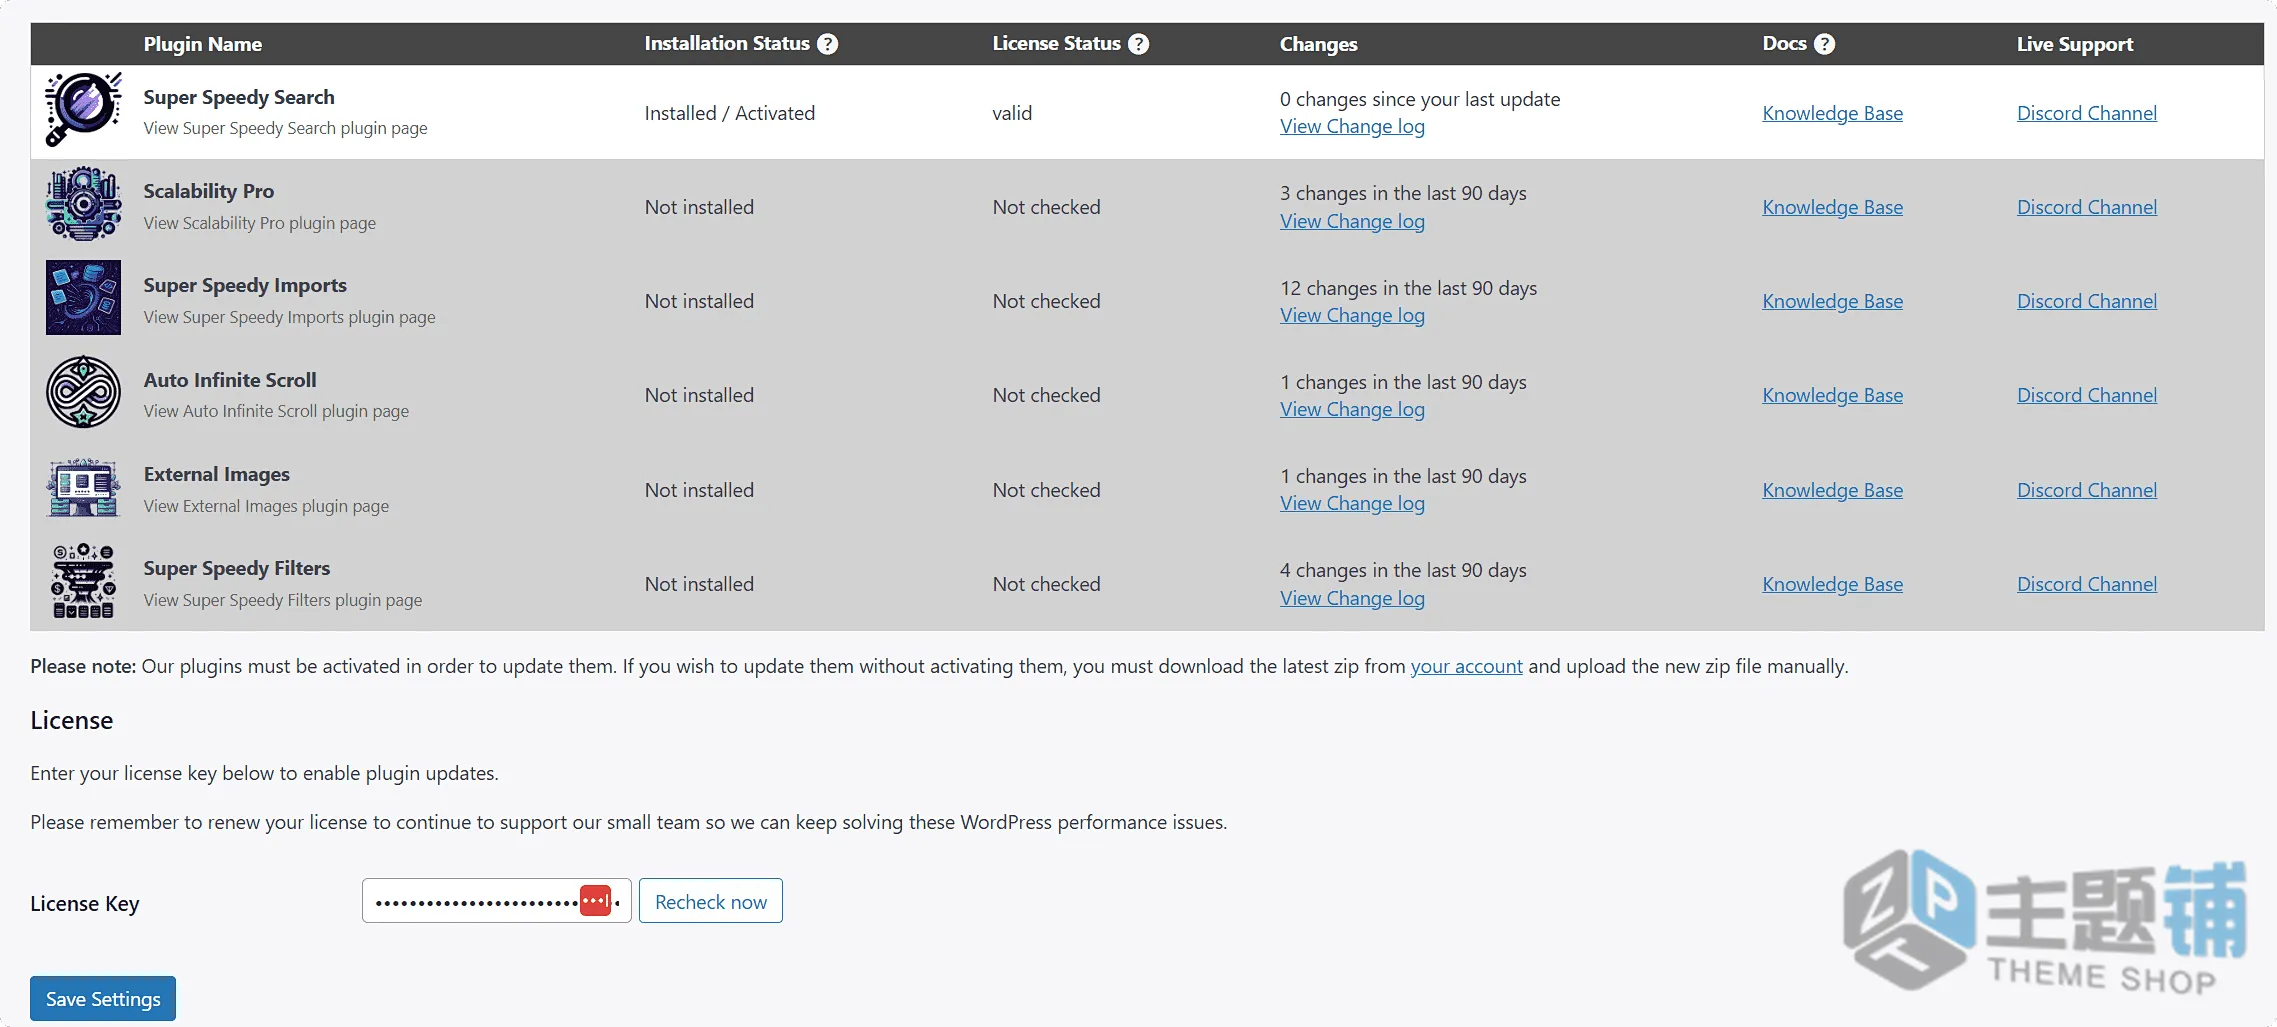Image resolution: width=2277 pixels, height=1027 pixels.
Task: Click the 'Installed / Activated' status cell
Action: 730,113
